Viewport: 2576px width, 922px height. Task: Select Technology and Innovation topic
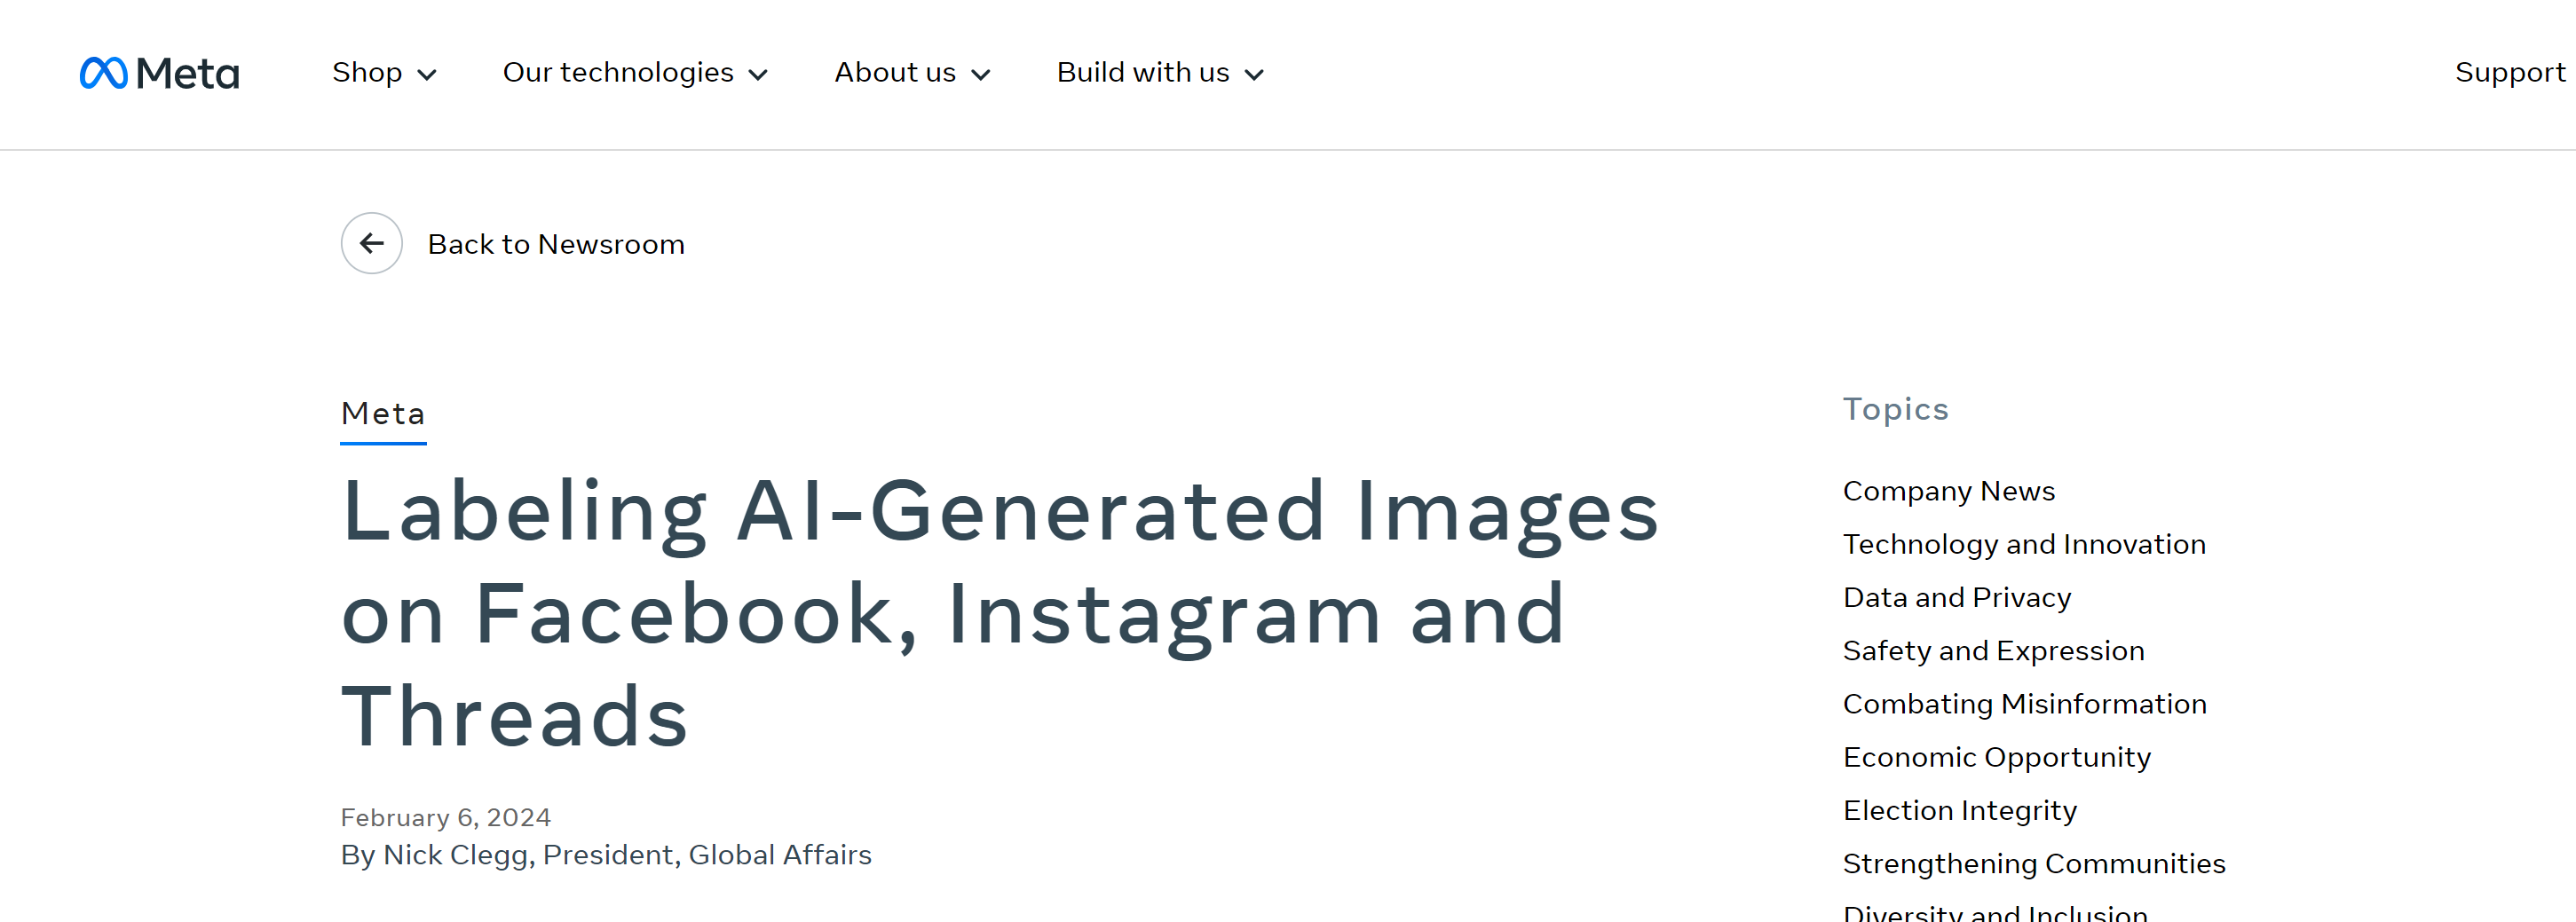[2023, 544]
